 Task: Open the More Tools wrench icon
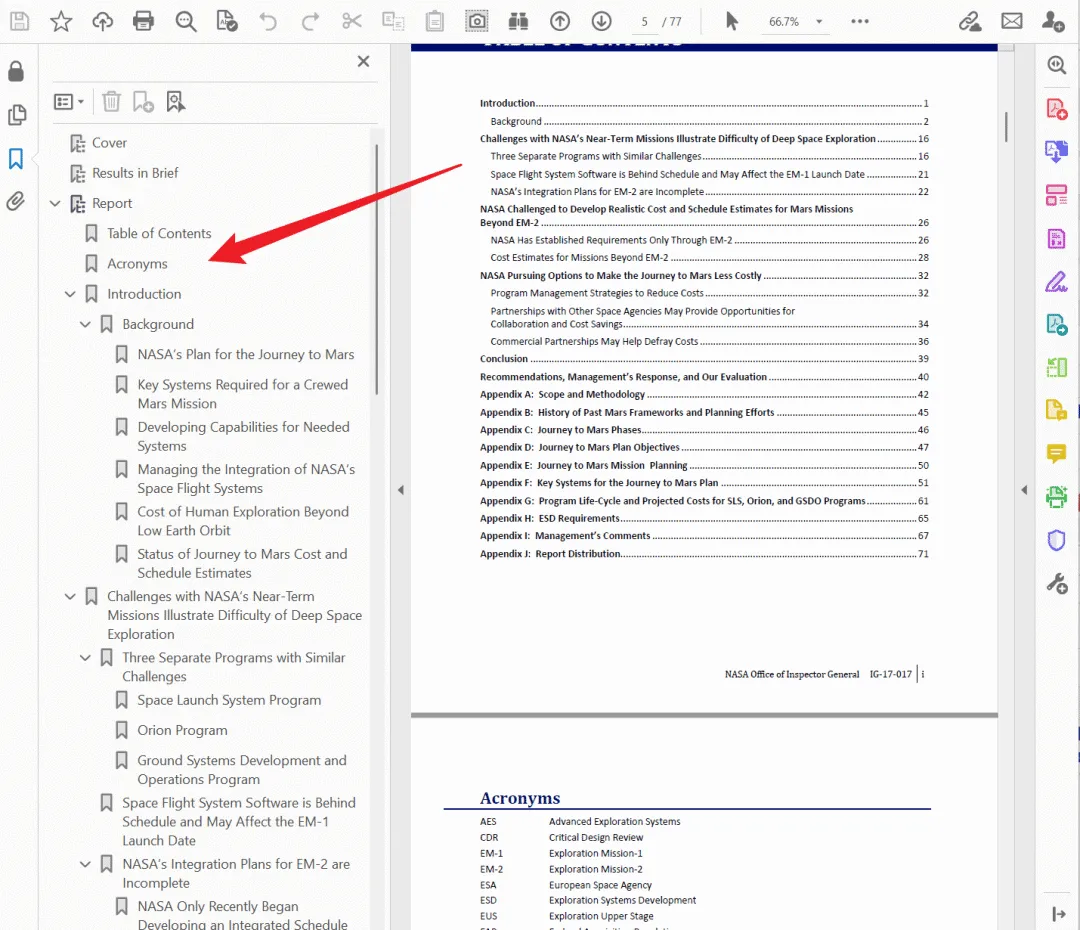1057,583
